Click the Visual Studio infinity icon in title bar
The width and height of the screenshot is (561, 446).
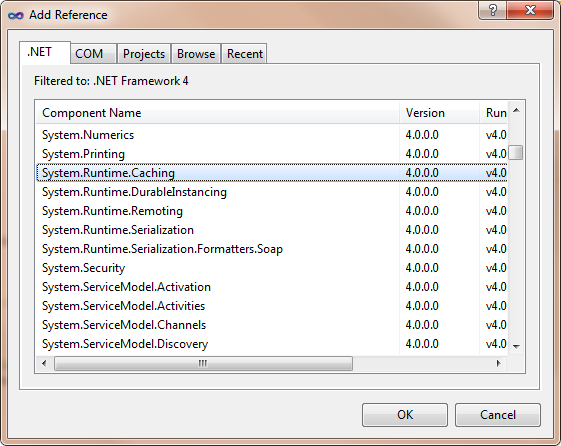point(16,15)
